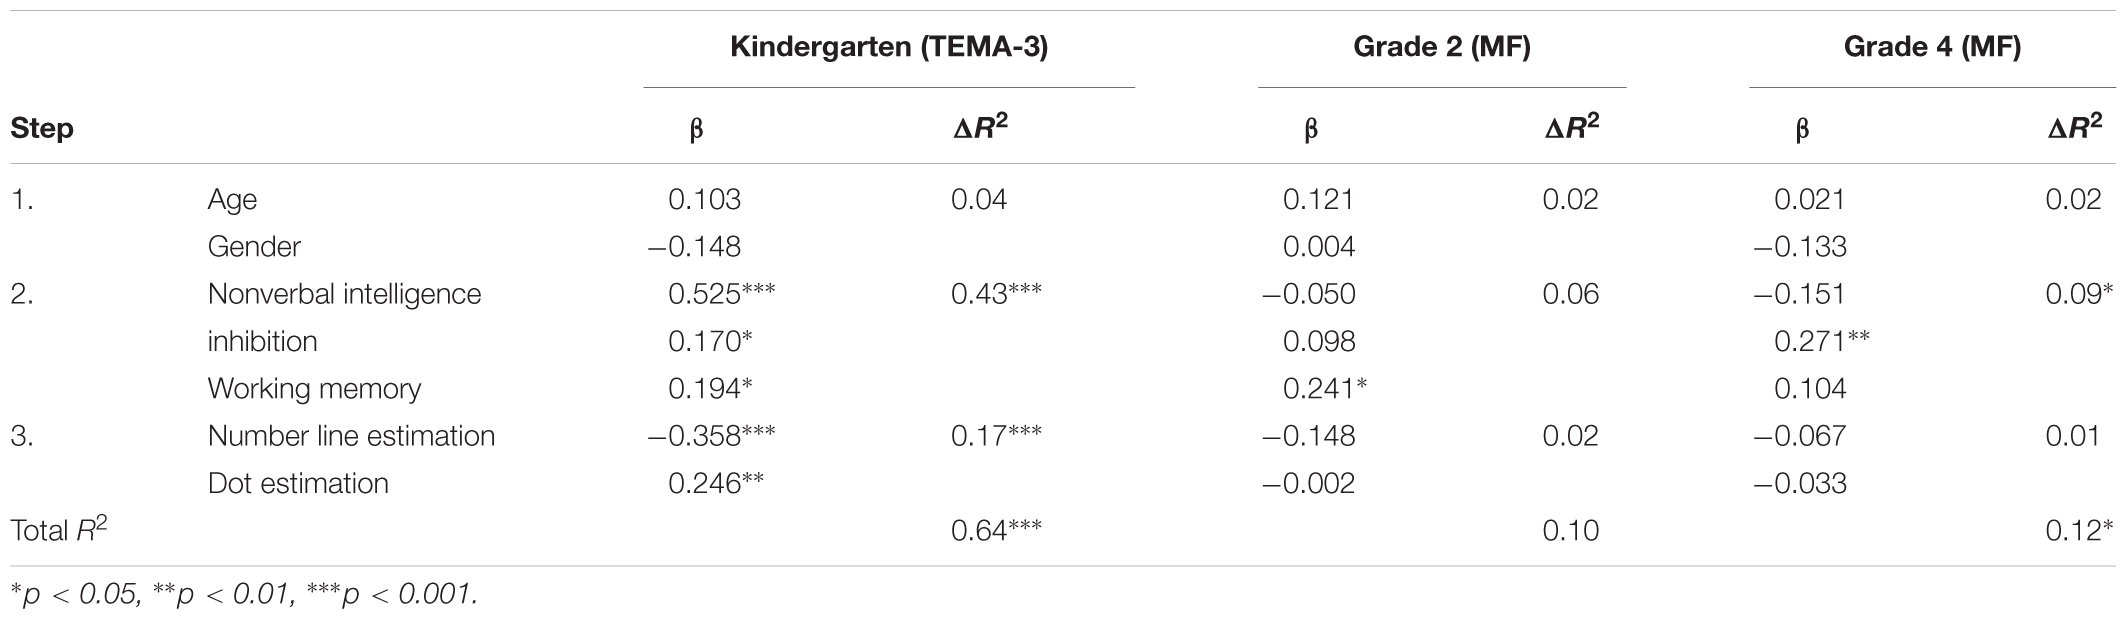Viewport: 2128px width, 620px height.
Task: Select the 0.271** inhibition Grade 4 value
Action: pyautogui.click(x=1822, y=341)
